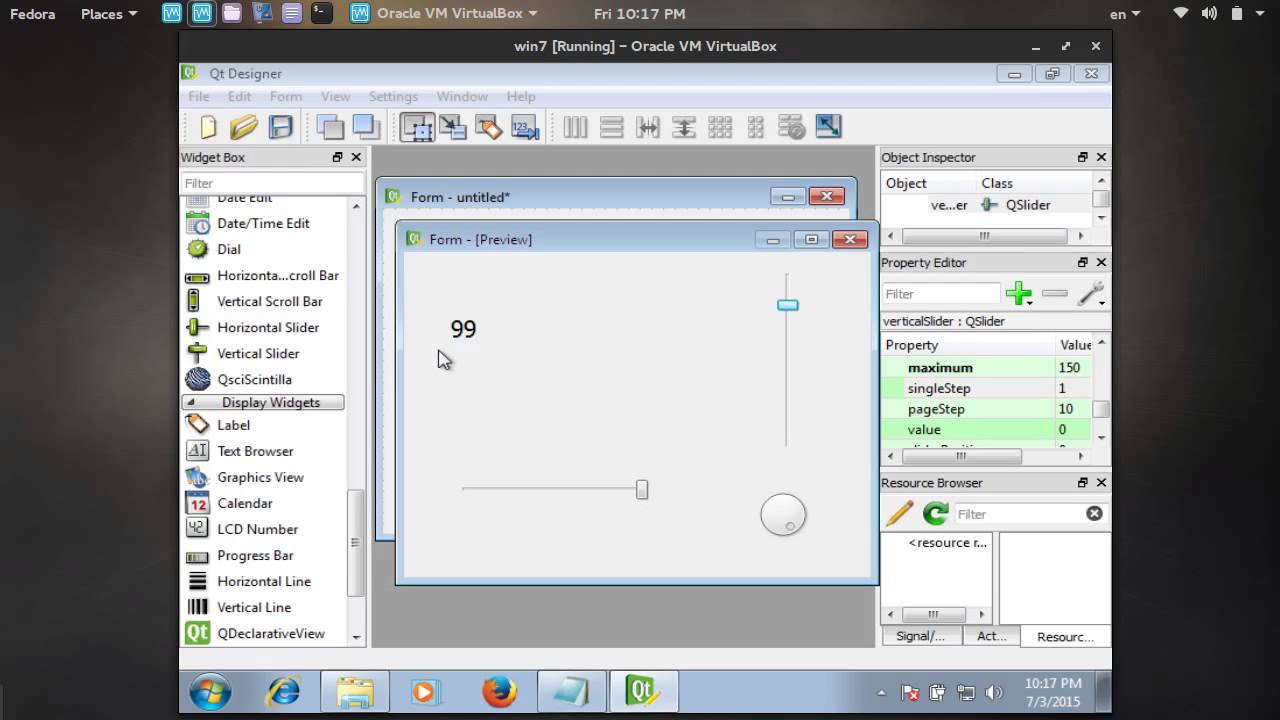Click the Open form folder icon
This screenshot has height=720, width=1280.
244,127
